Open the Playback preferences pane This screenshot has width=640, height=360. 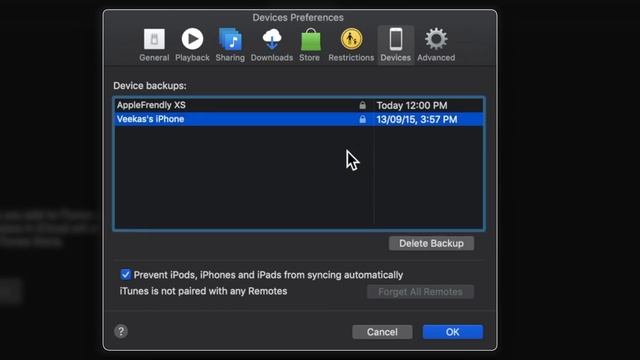coord(192,45)
